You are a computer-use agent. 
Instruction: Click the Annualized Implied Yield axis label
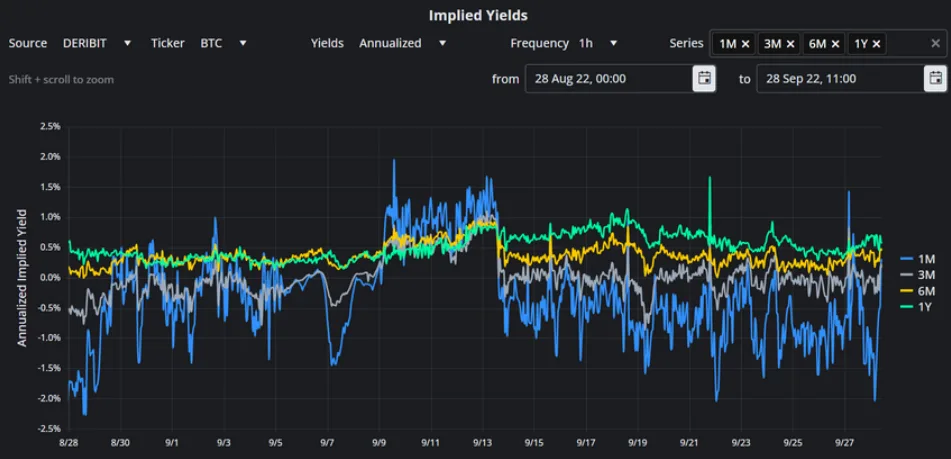click(x=22, y=278)
